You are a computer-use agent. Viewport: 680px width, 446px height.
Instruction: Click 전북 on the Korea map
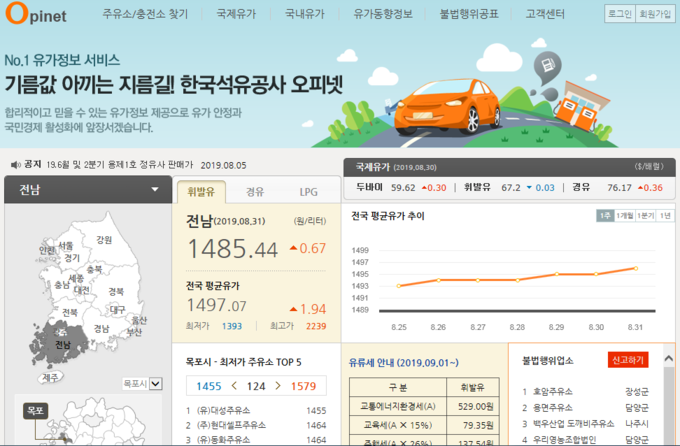click(x=70, y=312)
